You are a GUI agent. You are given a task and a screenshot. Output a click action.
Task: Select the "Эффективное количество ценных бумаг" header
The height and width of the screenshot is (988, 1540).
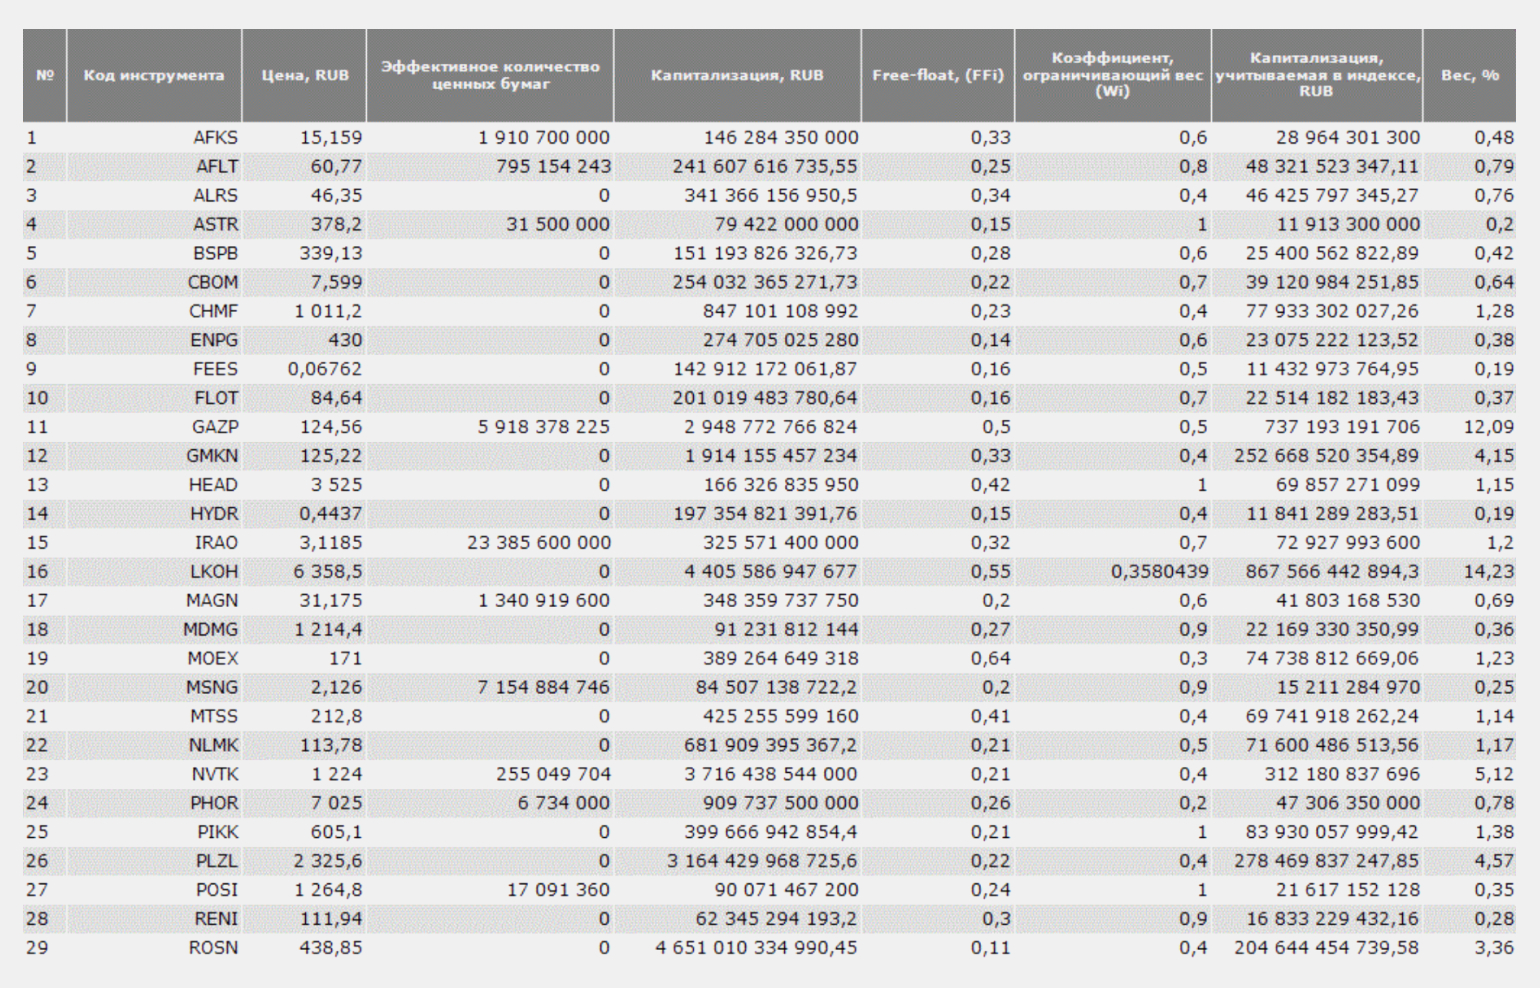(490, 76)
